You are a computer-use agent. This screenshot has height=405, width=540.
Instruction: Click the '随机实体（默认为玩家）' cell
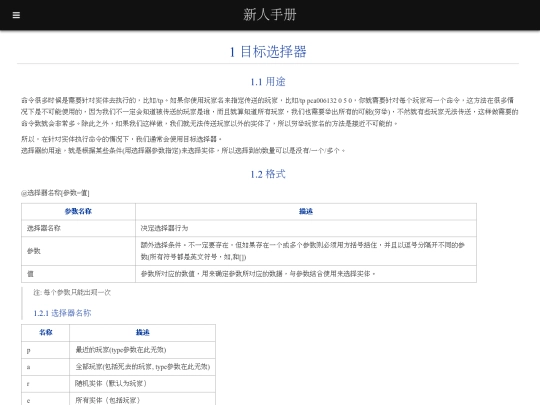click(143, 384)
